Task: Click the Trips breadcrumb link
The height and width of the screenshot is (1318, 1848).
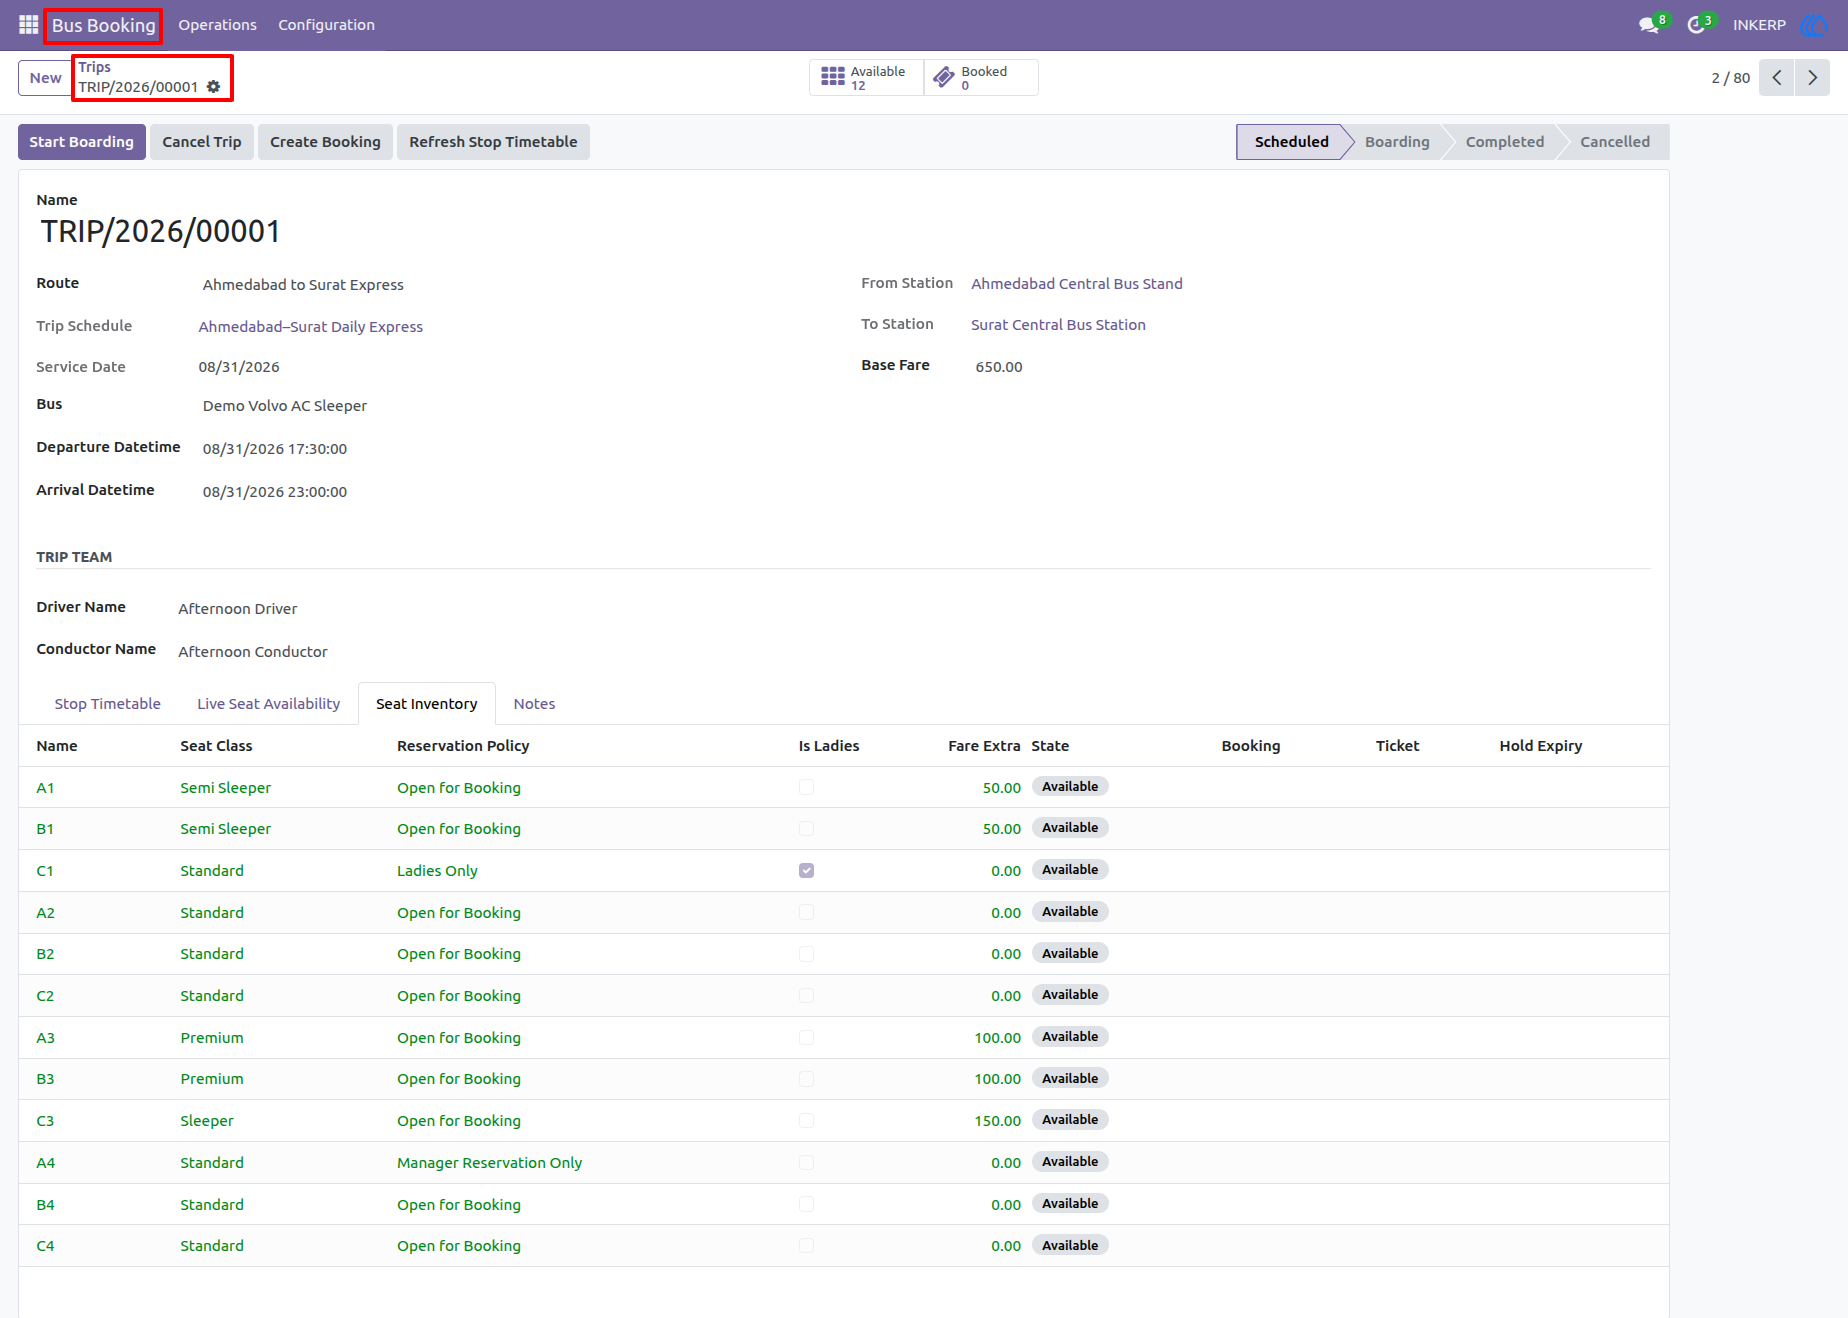Action: tap(95, 67)
